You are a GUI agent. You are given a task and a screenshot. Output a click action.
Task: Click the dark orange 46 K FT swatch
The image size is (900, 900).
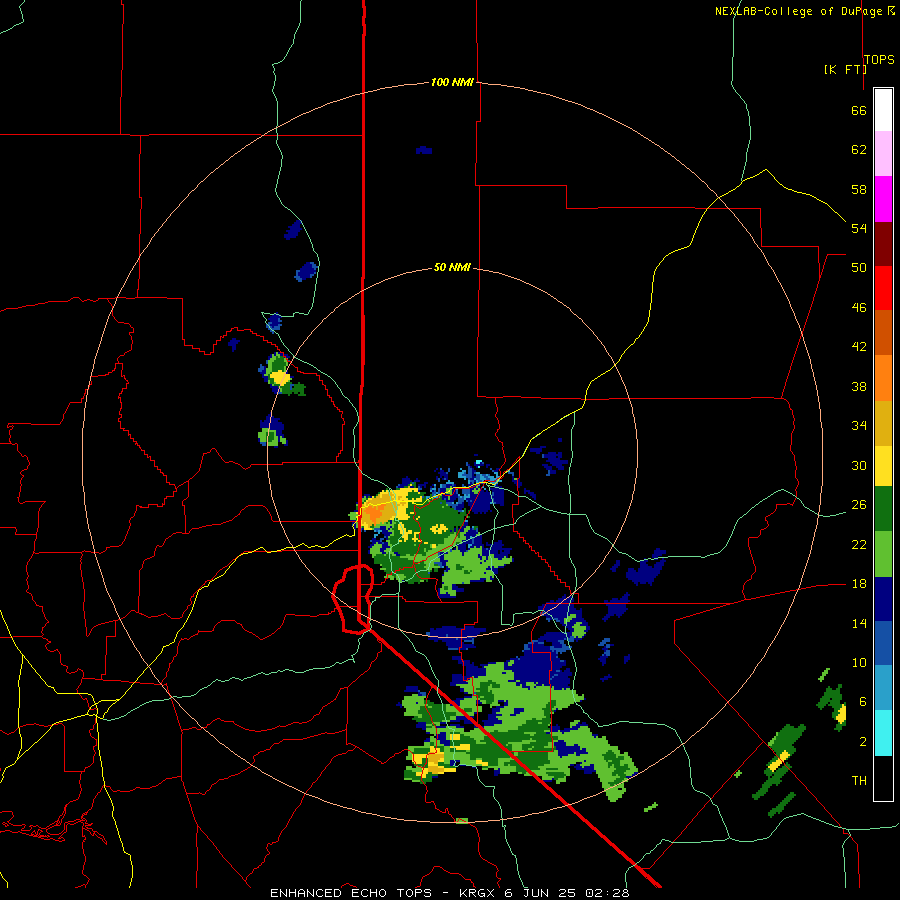click(883, 333)
